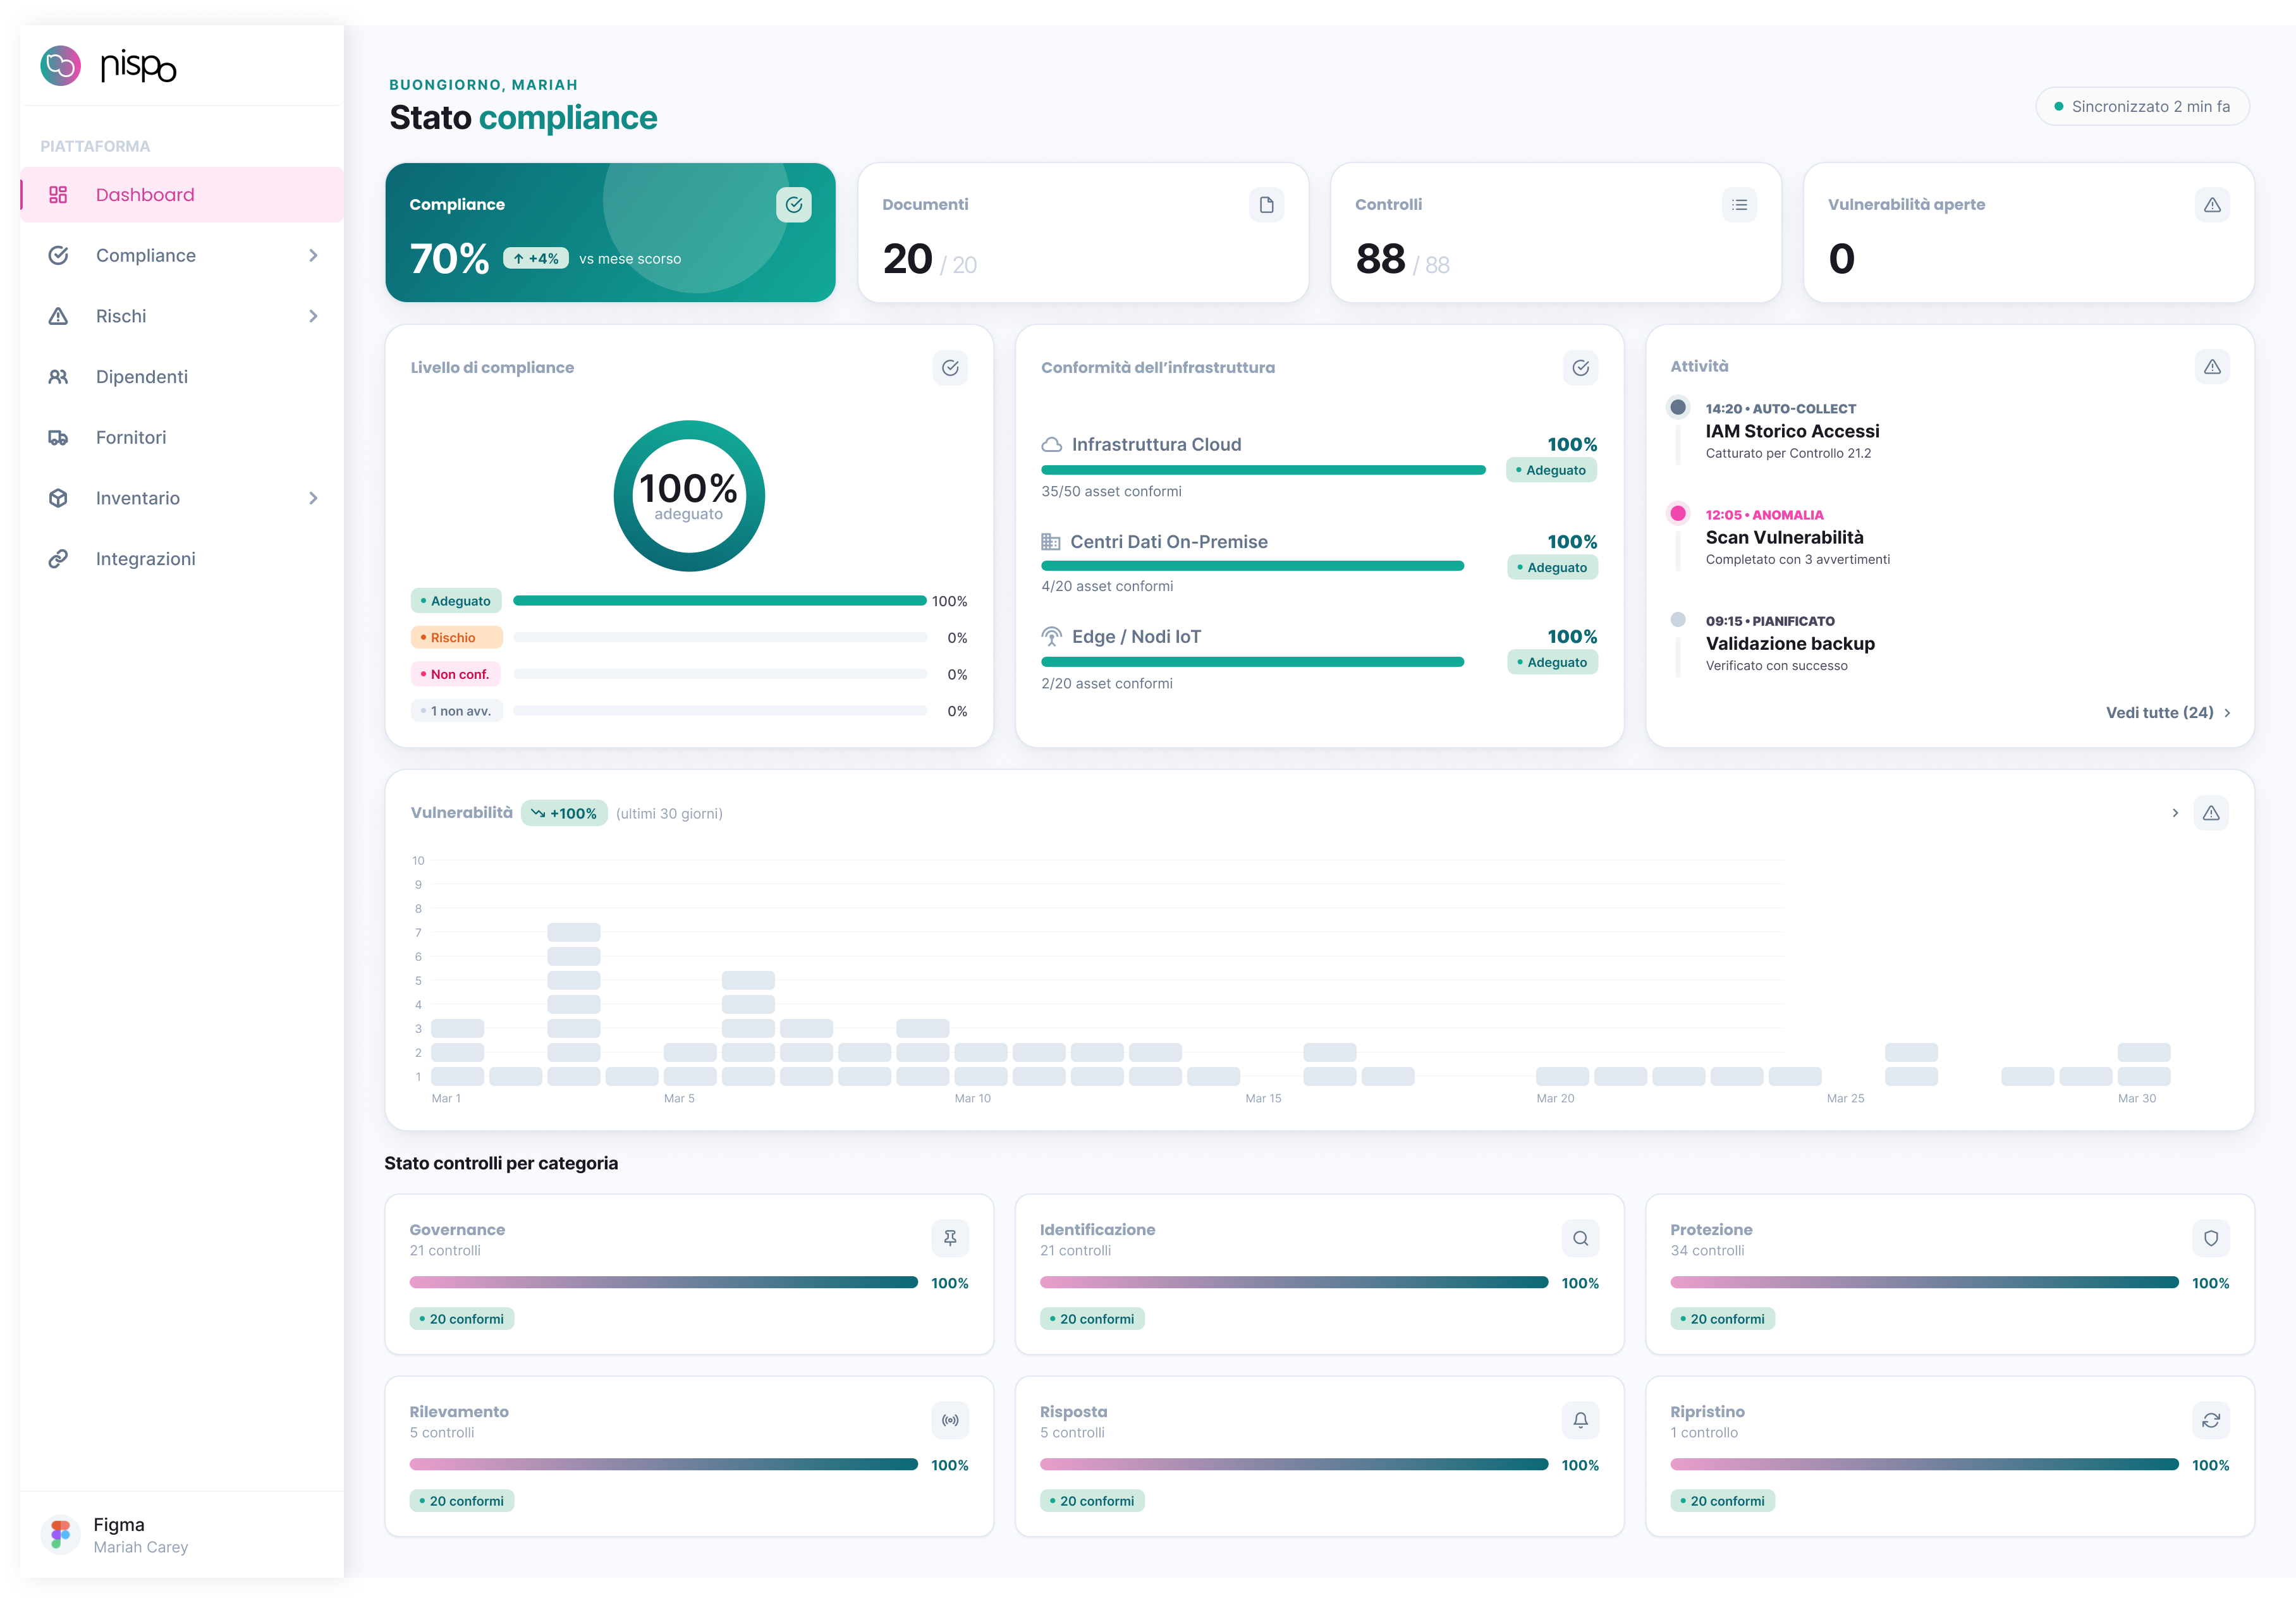2296x1603 pixels.
Task: Click the document icon on Documenti card
Action: coord(1266,205)
